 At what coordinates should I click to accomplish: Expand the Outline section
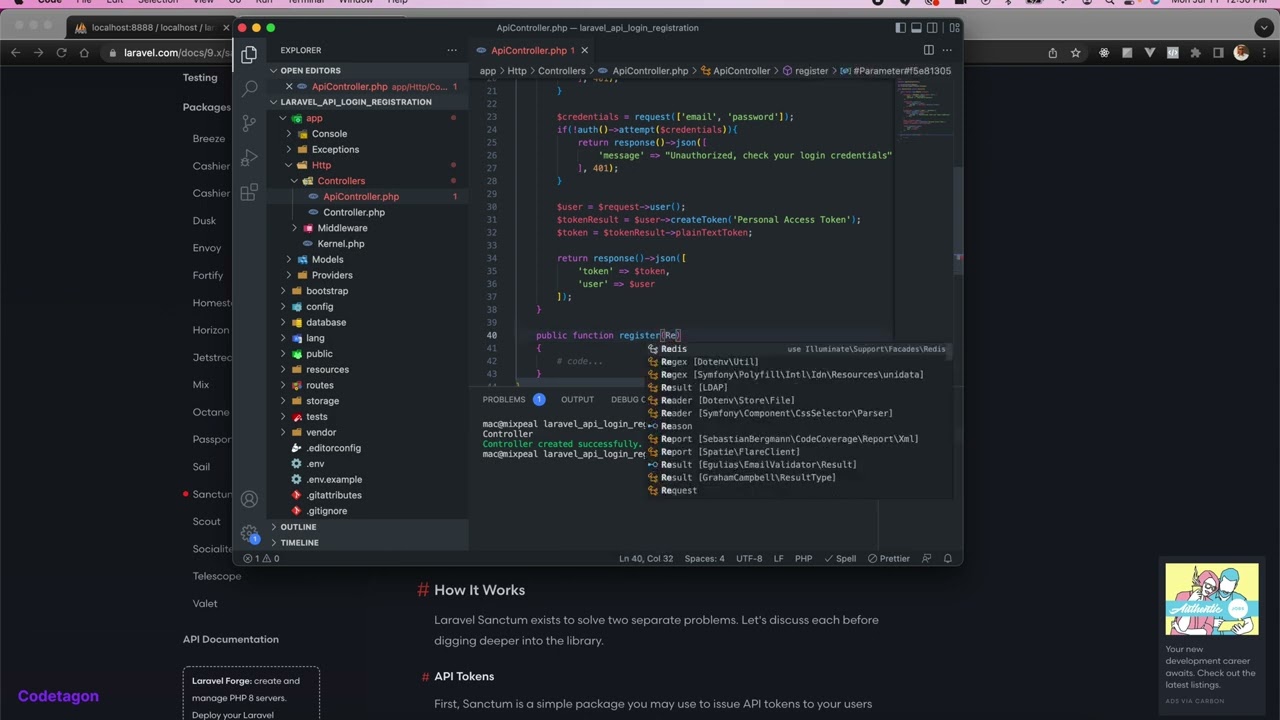pyautogui.click(x=298, y=527)
